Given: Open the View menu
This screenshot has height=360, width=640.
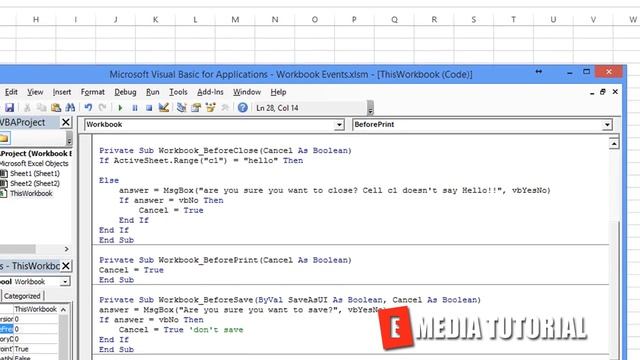Looking at the screenshot, I should coord(35,92).
